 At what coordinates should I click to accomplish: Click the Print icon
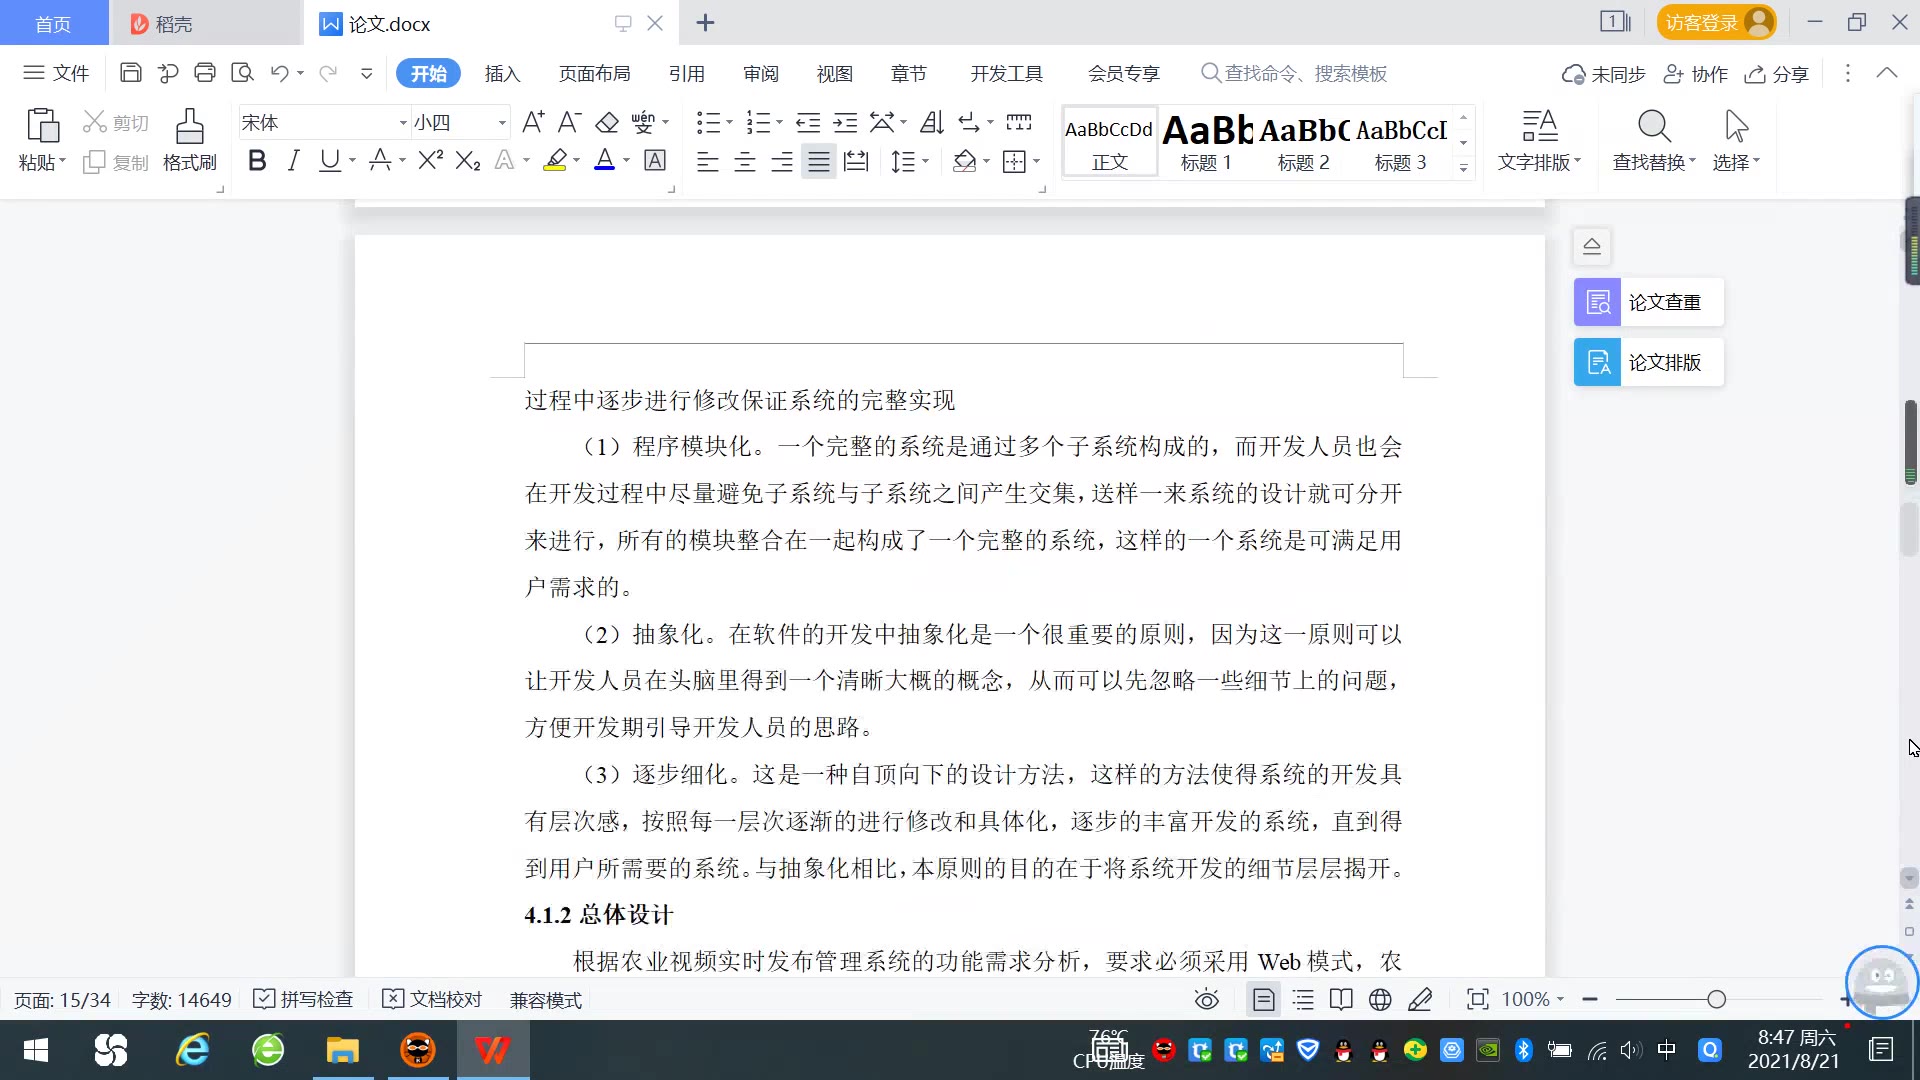205,73
